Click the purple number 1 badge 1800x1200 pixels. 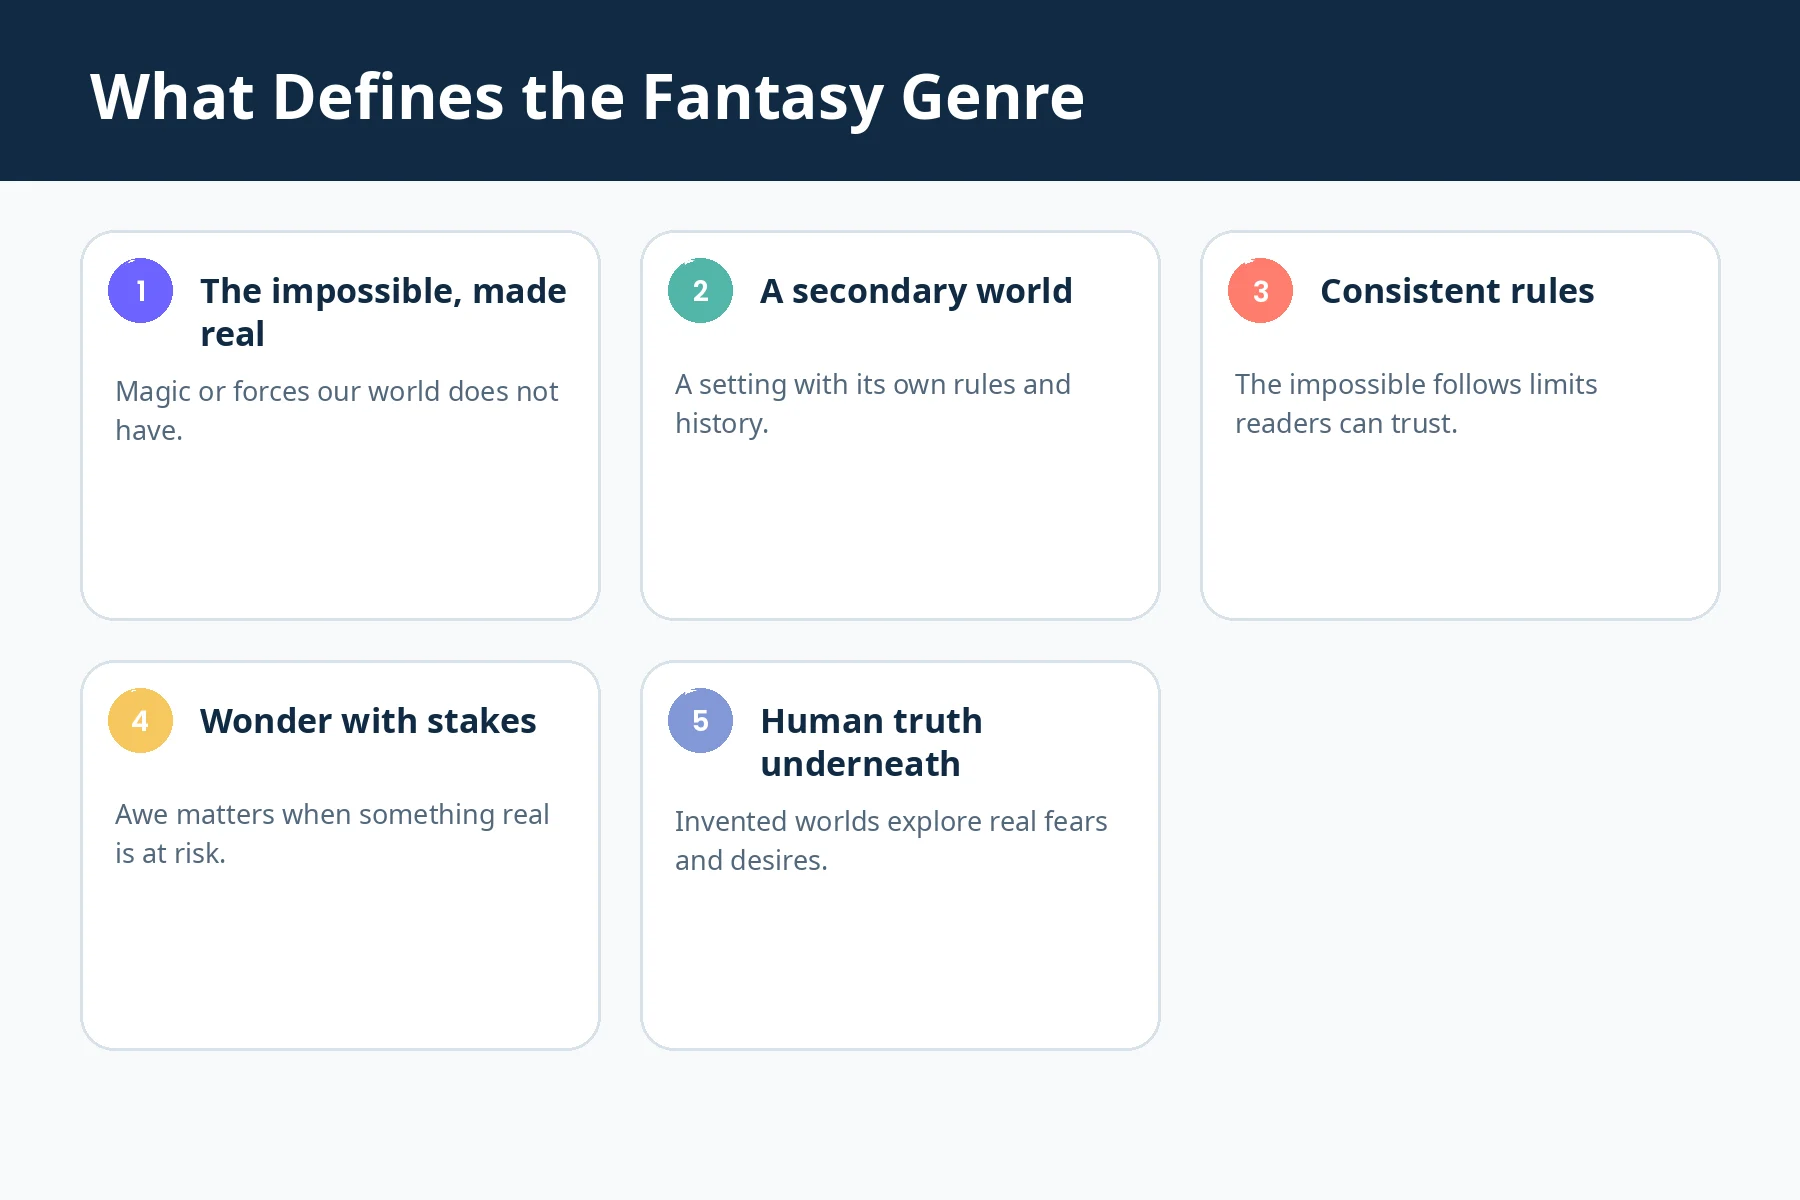click(140, 290)
